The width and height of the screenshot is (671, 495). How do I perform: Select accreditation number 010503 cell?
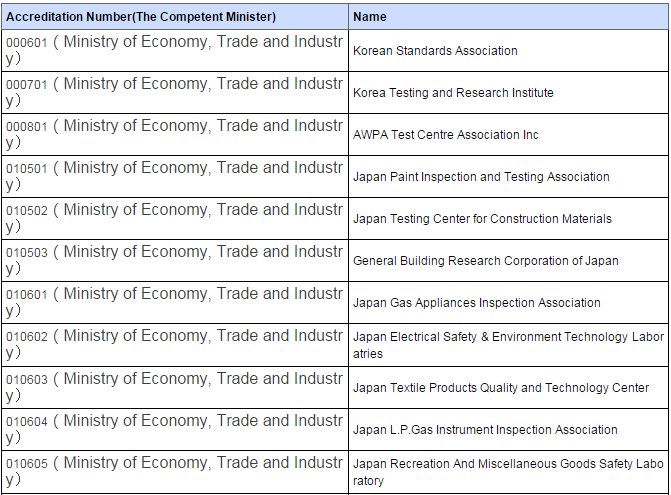[175, 260]
